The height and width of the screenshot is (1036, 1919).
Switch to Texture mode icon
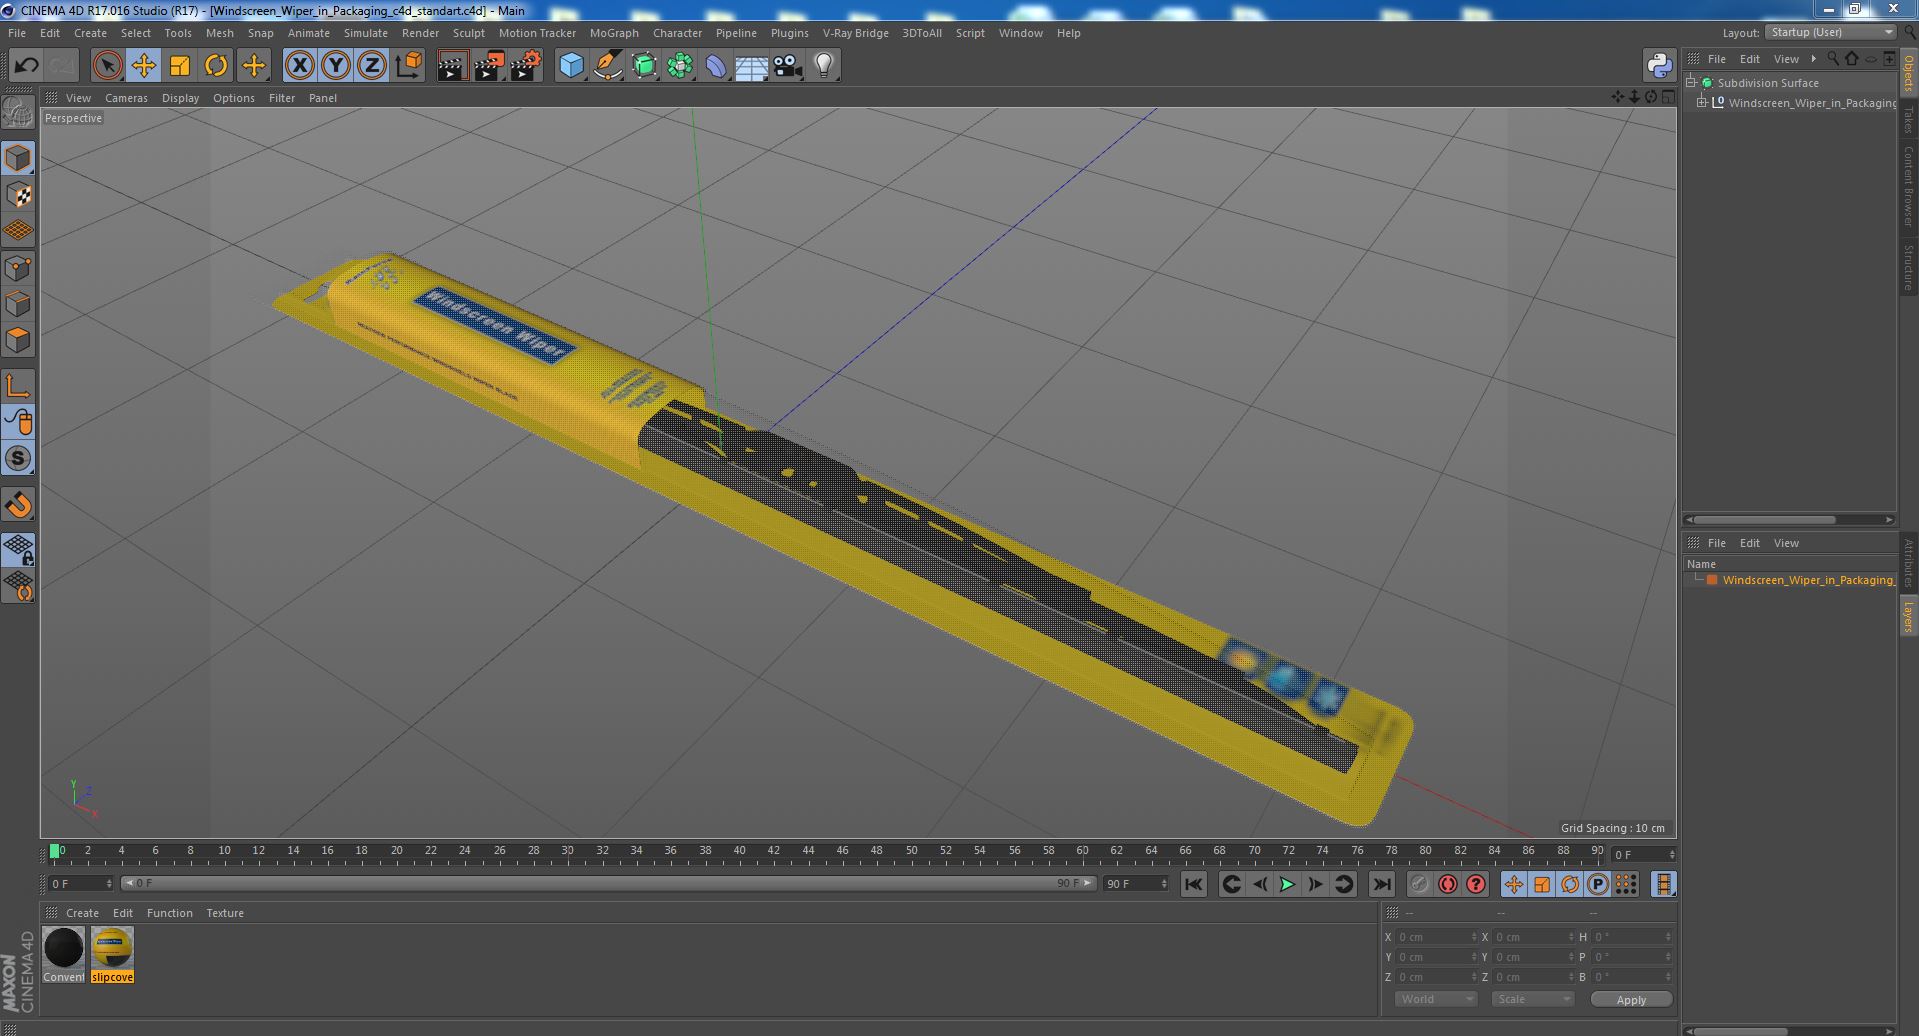click(x=18, y=195)
